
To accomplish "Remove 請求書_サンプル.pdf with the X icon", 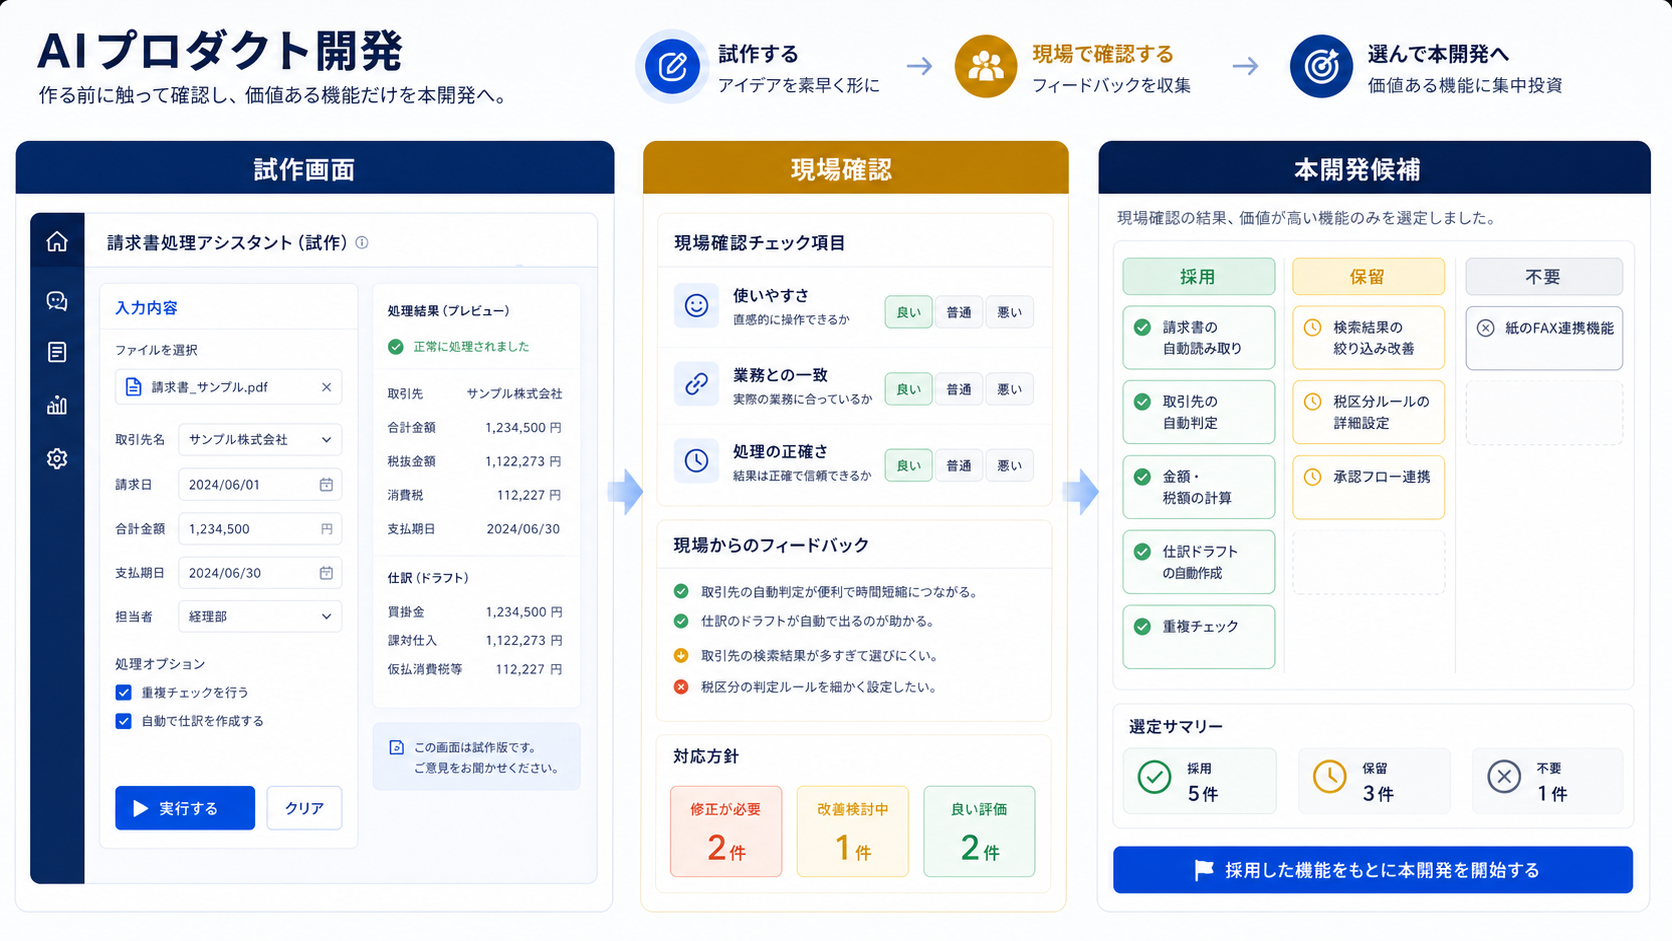I will click(326, 387).
